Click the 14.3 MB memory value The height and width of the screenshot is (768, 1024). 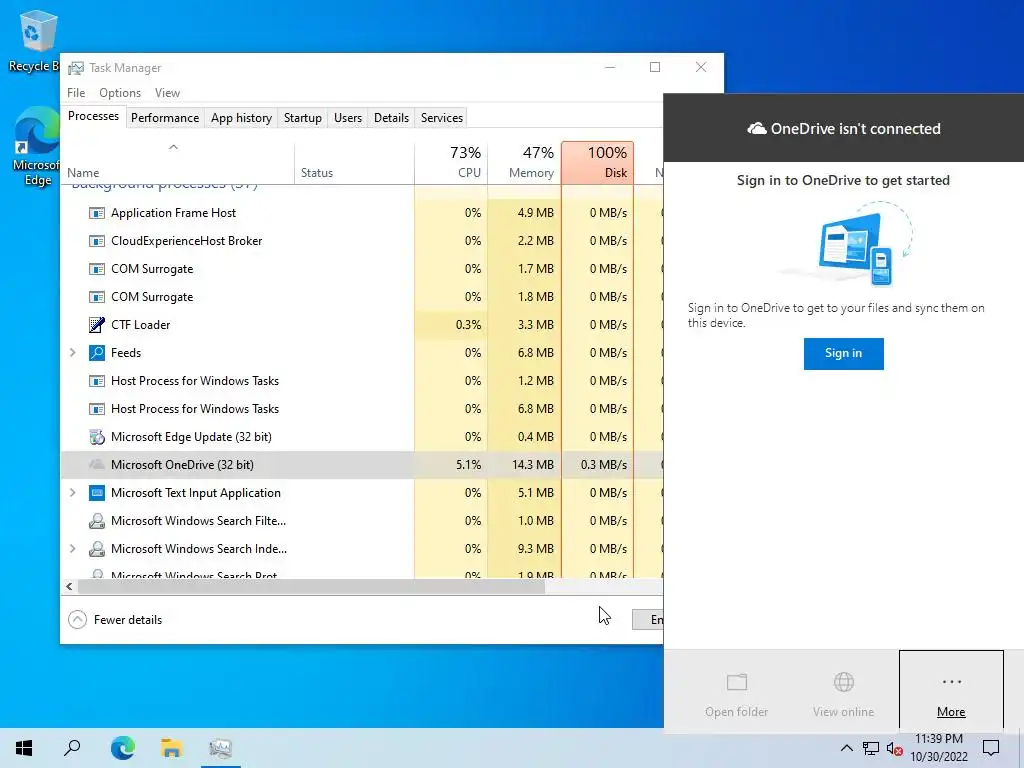[x=533, y=465]
